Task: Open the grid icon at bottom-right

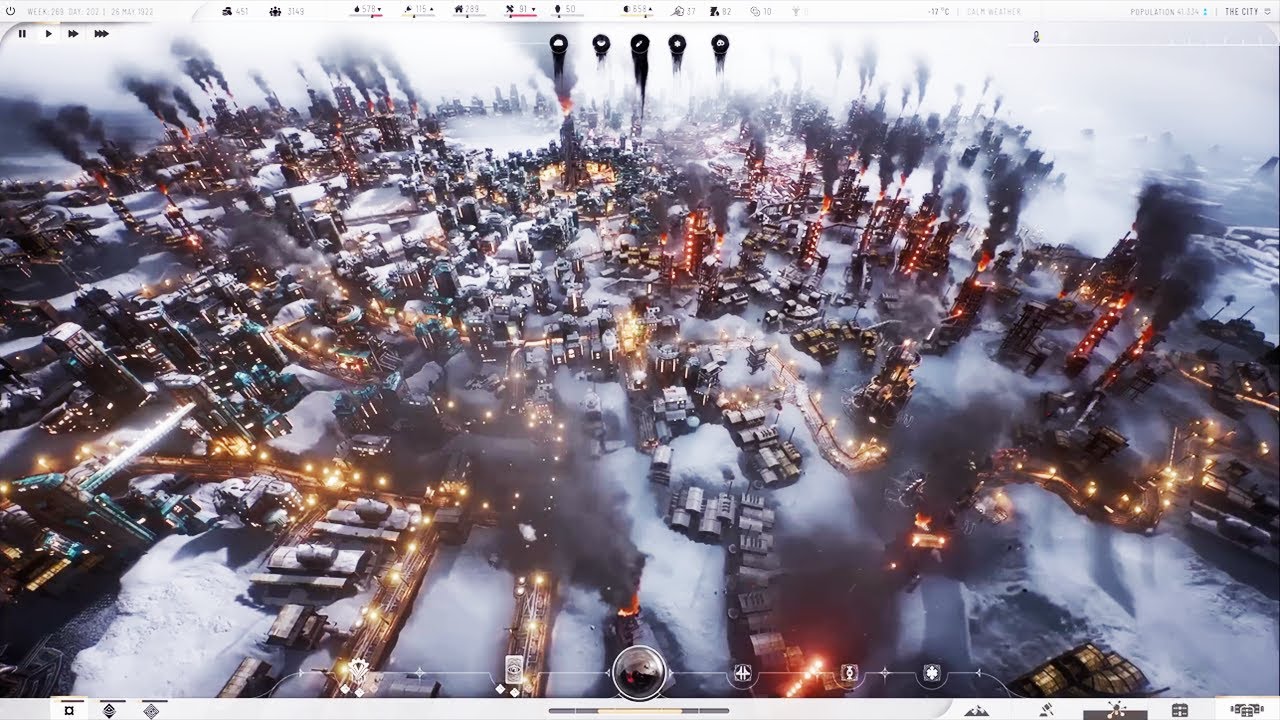Action: coord(1180,710)
